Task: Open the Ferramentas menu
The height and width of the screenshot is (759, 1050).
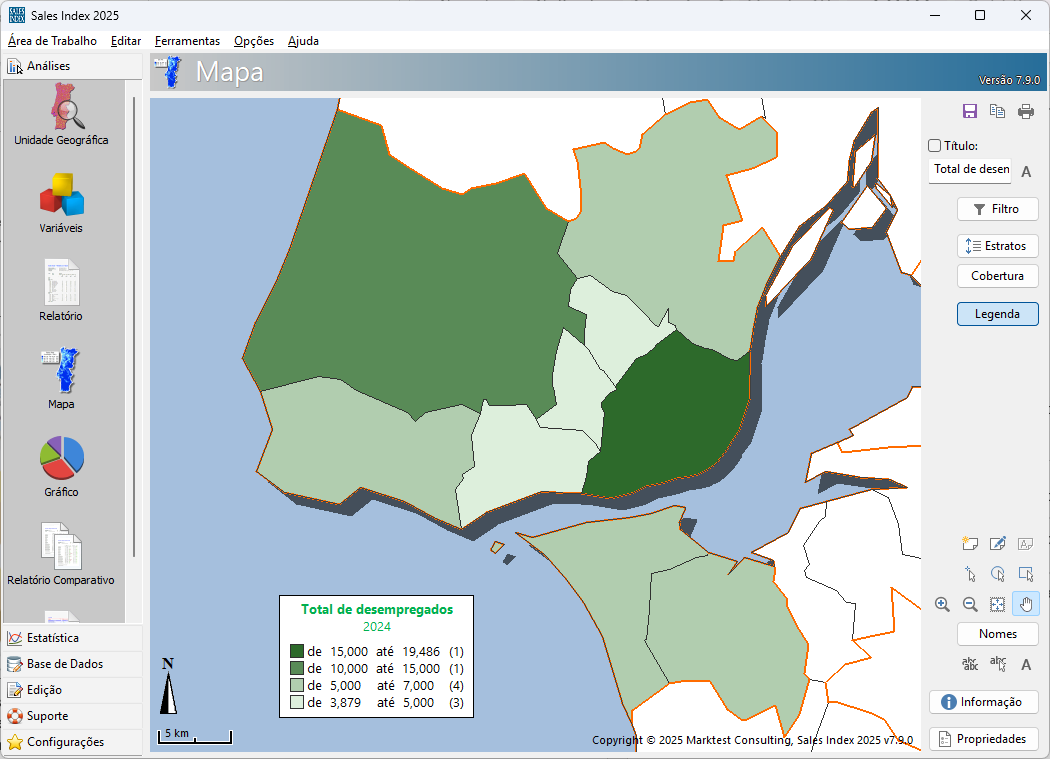Action: click(x=187, y=41)
